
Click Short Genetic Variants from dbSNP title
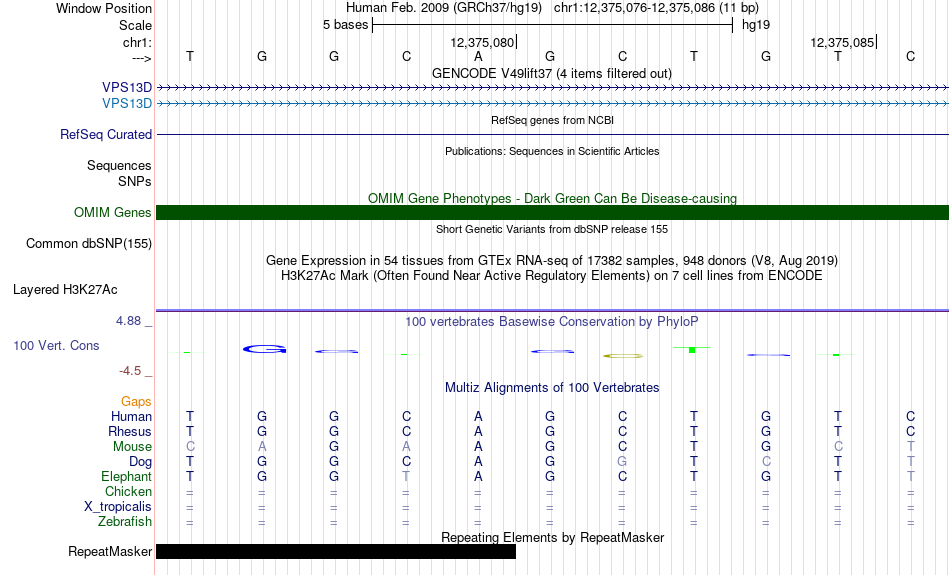pyautogui.click(x=552, y=229)
